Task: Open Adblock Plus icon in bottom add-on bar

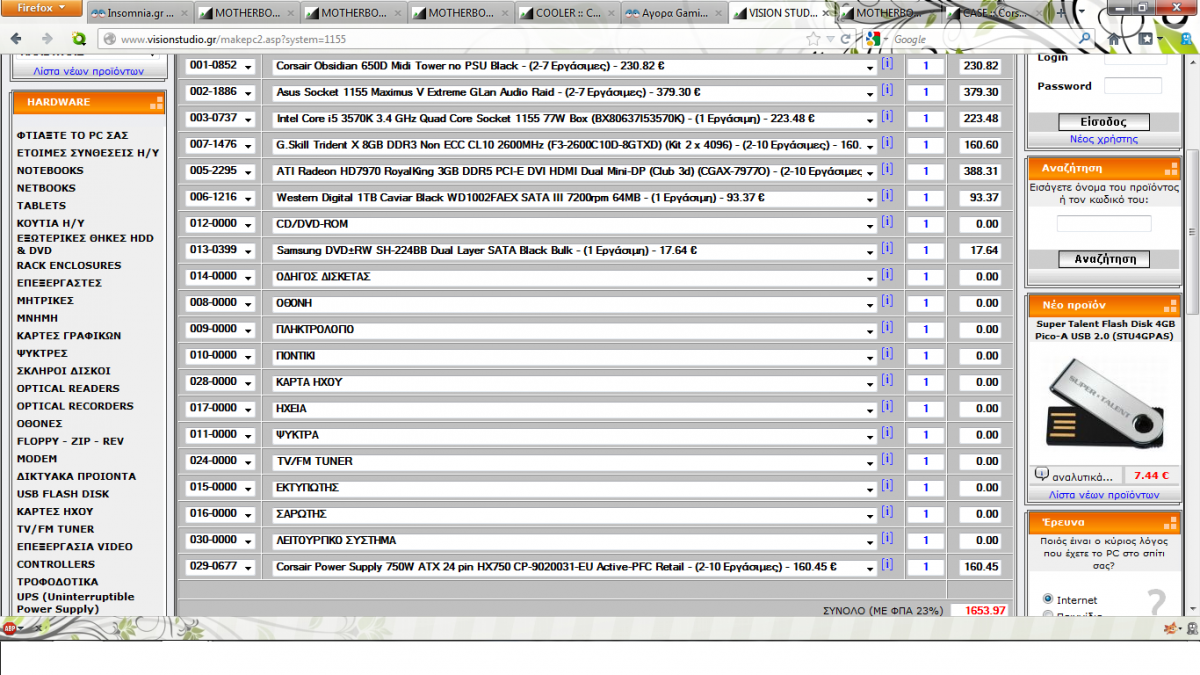Action: [9, 628]
